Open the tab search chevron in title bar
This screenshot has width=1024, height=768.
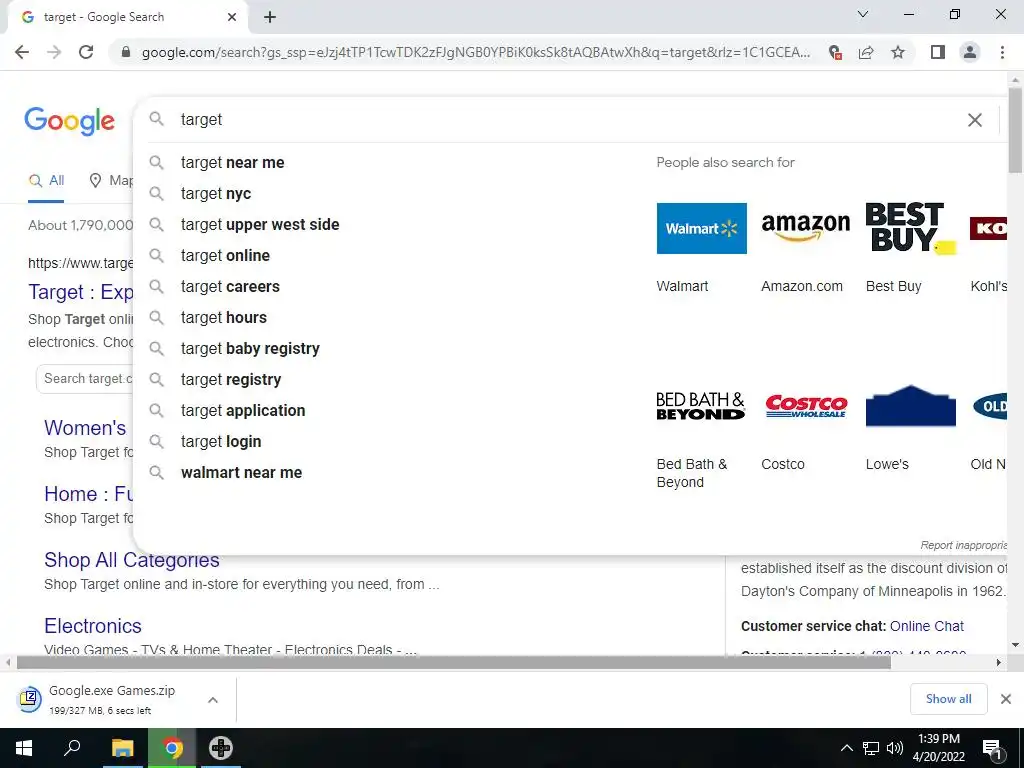(x=863, y=14)
